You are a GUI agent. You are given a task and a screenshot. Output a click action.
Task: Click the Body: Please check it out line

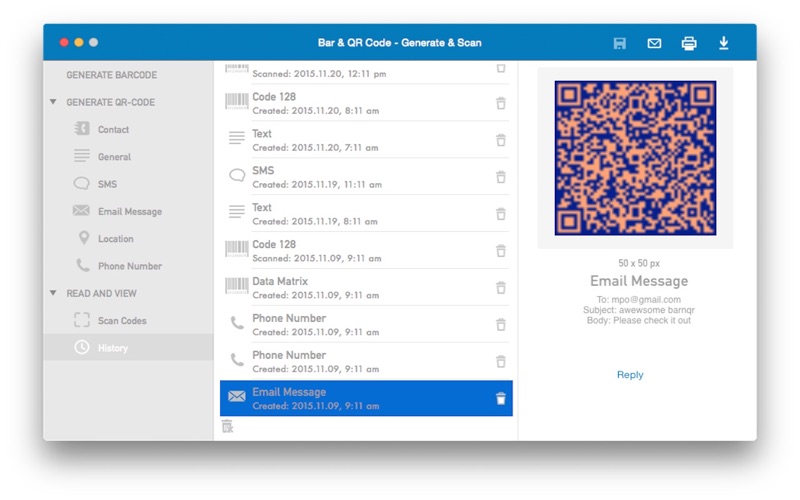639,320
